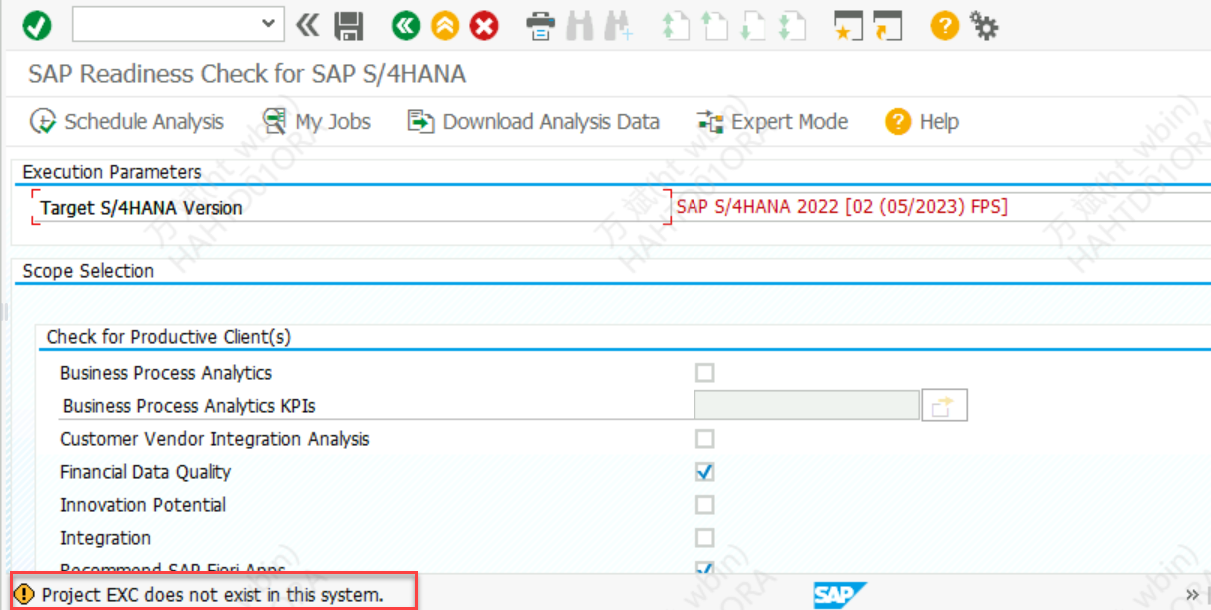1211x610 pixels.
Task: Click inside the transaction command field
Action: pyautogui.click(x=165, y=24)
